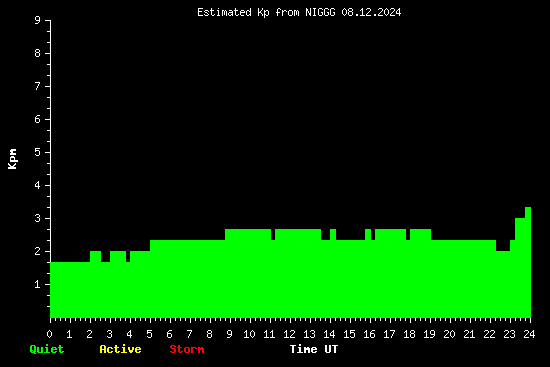Click the tallest green bar near hour 24
The image size is (550, 367).
[x=528, y=262]
